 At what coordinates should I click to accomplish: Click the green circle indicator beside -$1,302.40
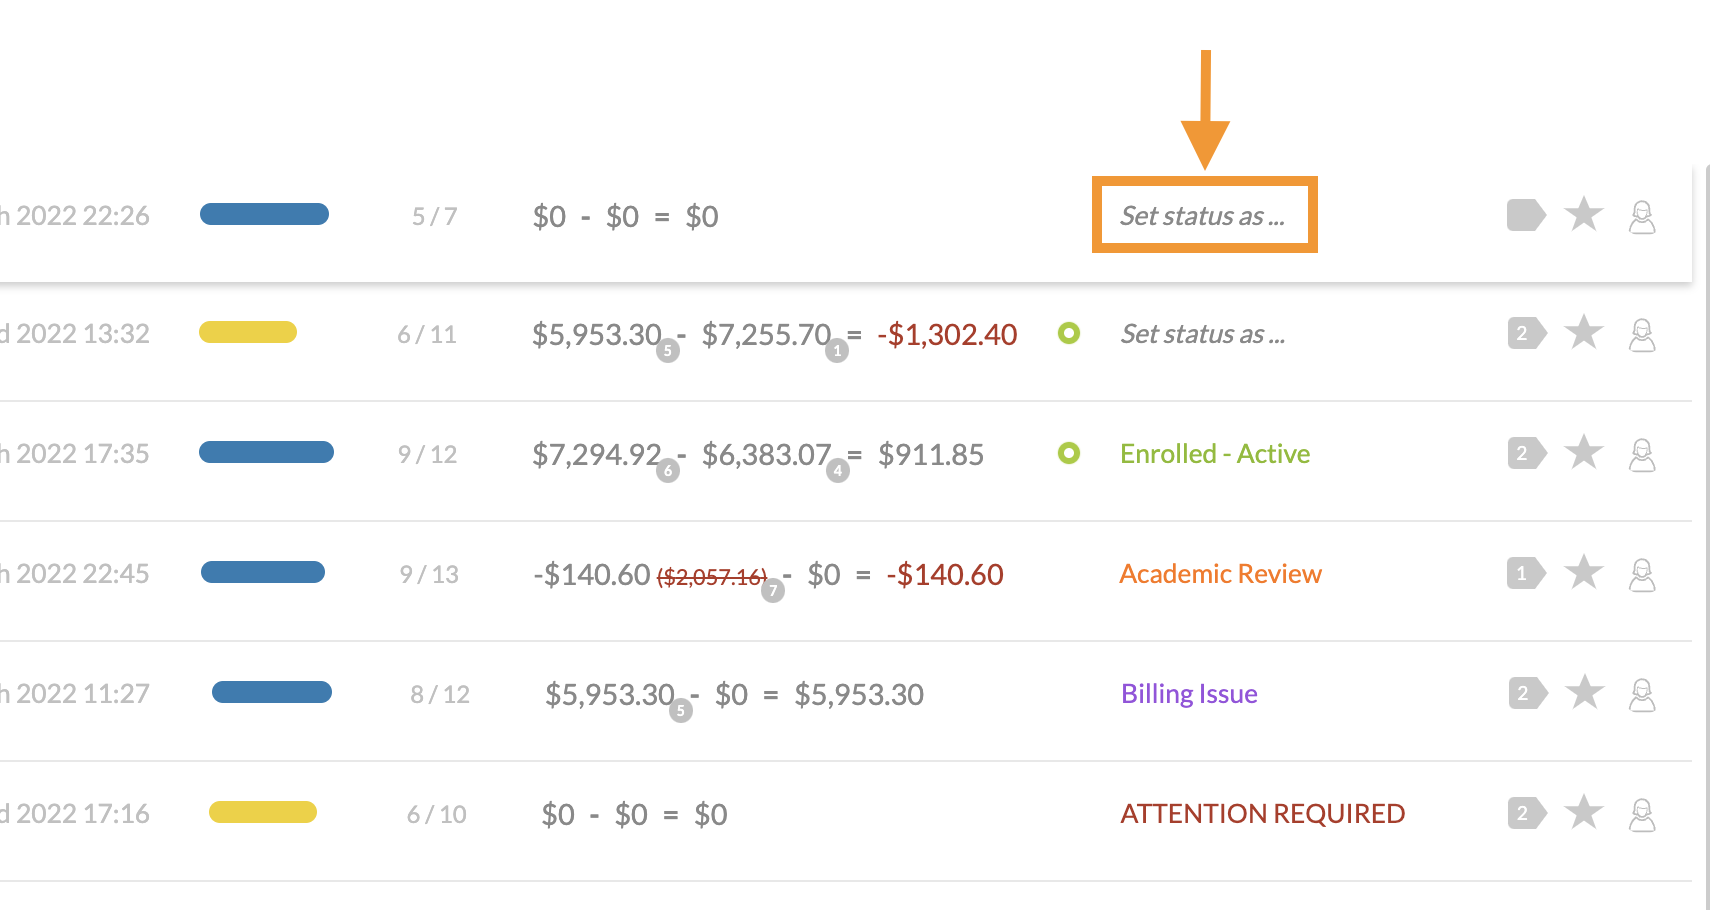tap(1069, 333)
